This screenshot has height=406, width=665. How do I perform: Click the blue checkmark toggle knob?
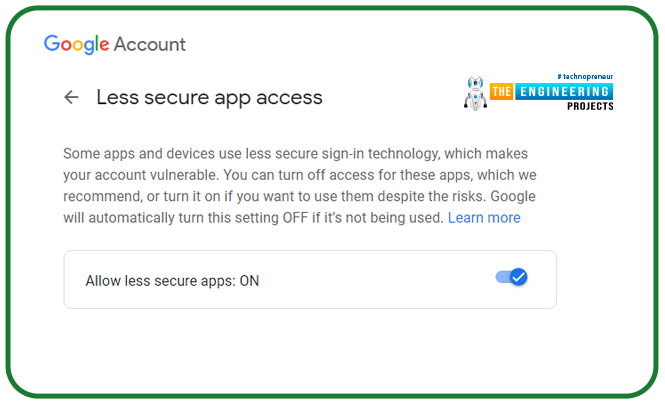click(518, 277)
